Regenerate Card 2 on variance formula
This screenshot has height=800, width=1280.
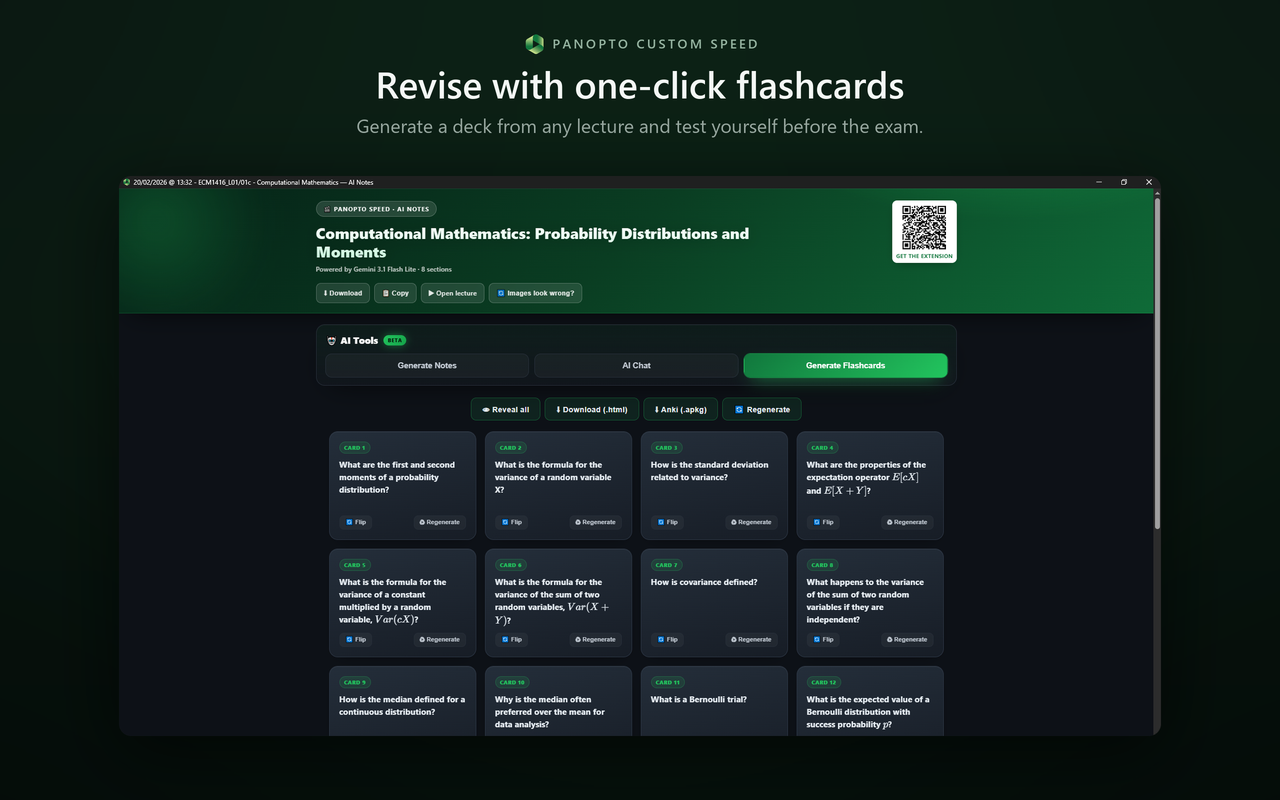596,522
